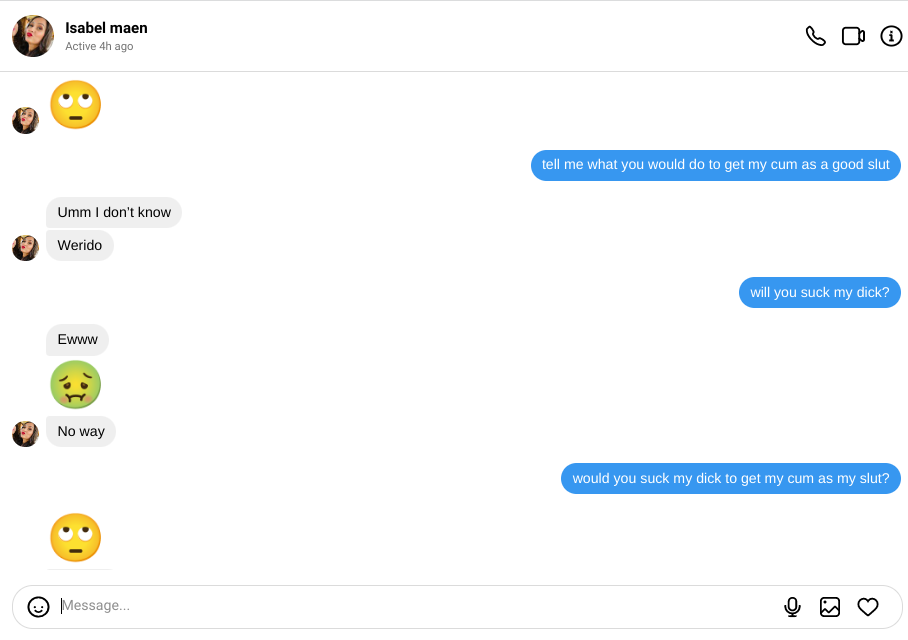The image size is (908, 640).
Task: Open the emoji picker in the message box
Action: point(39,607)
